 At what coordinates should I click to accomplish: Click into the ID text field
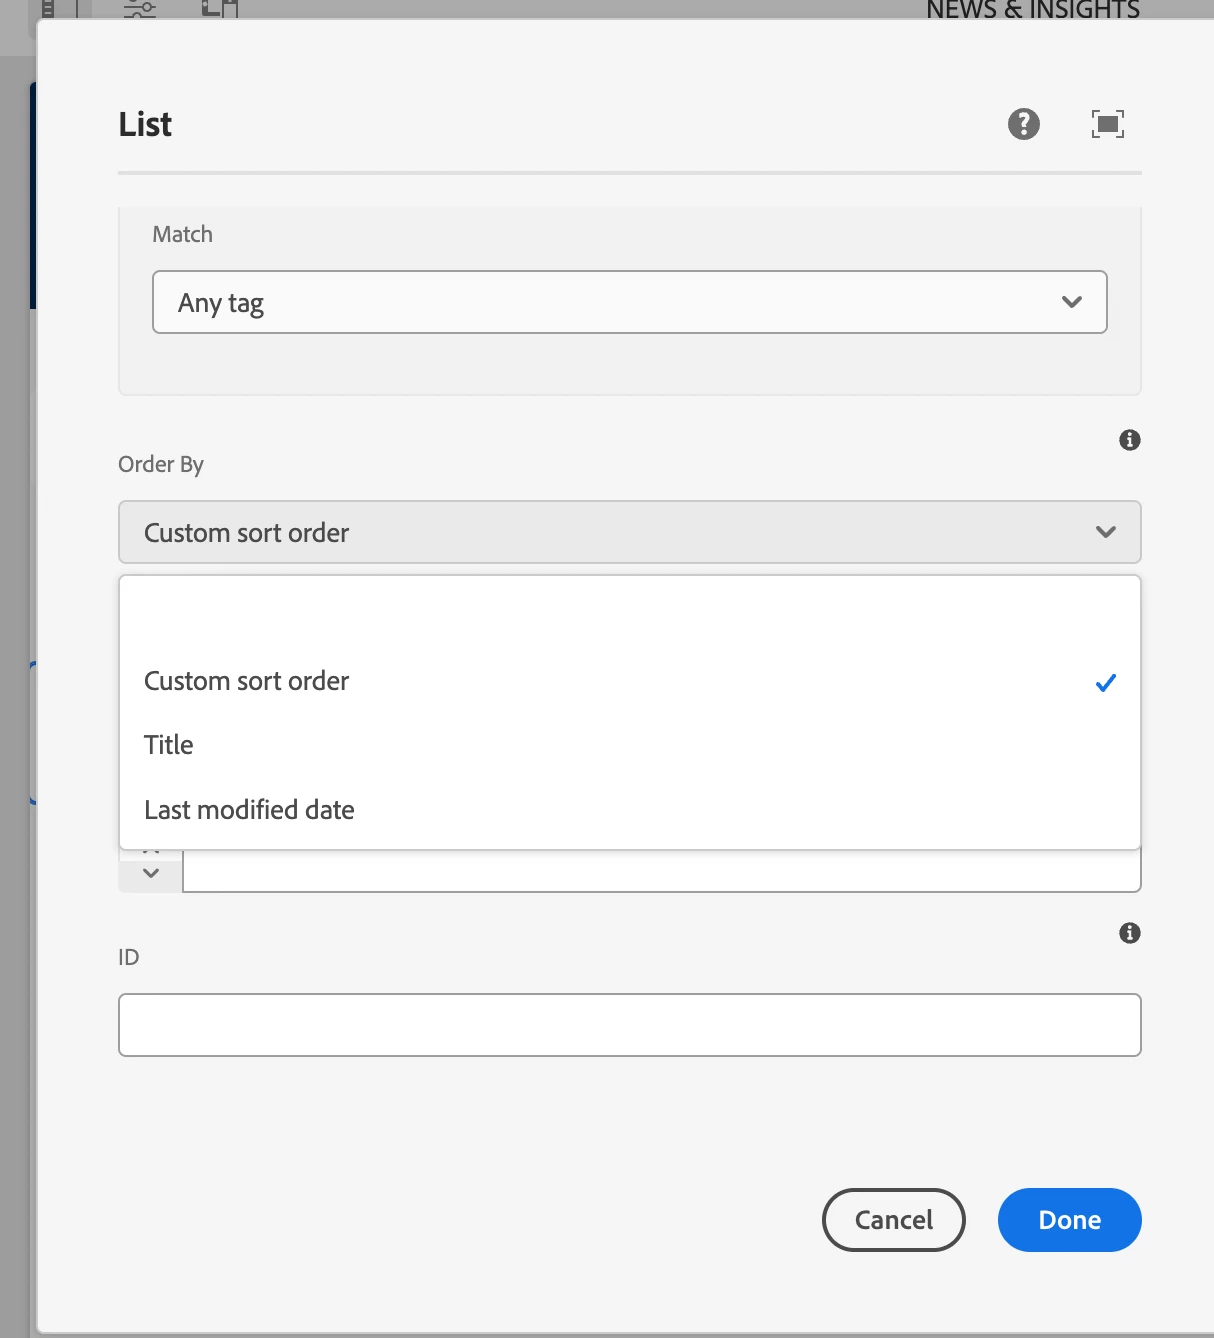click(629, 1025)
